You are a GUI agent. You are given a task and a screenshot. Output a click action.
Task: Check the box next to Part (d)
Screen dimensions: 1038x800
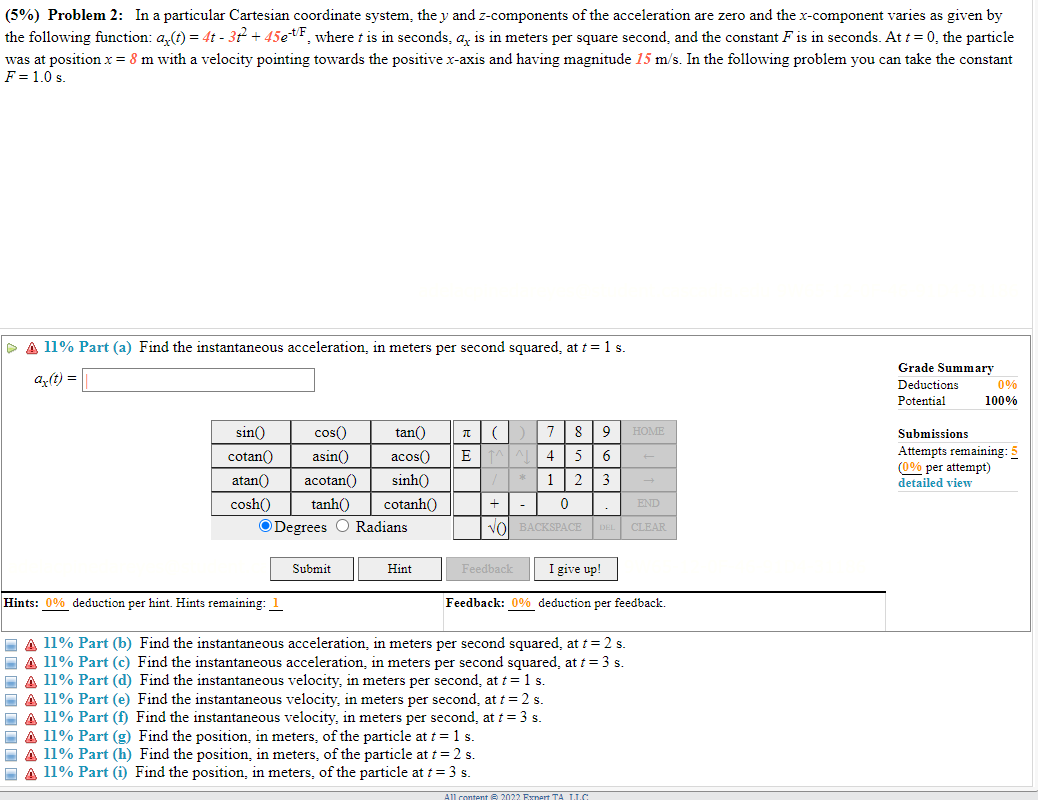click(x=11, y=680)
